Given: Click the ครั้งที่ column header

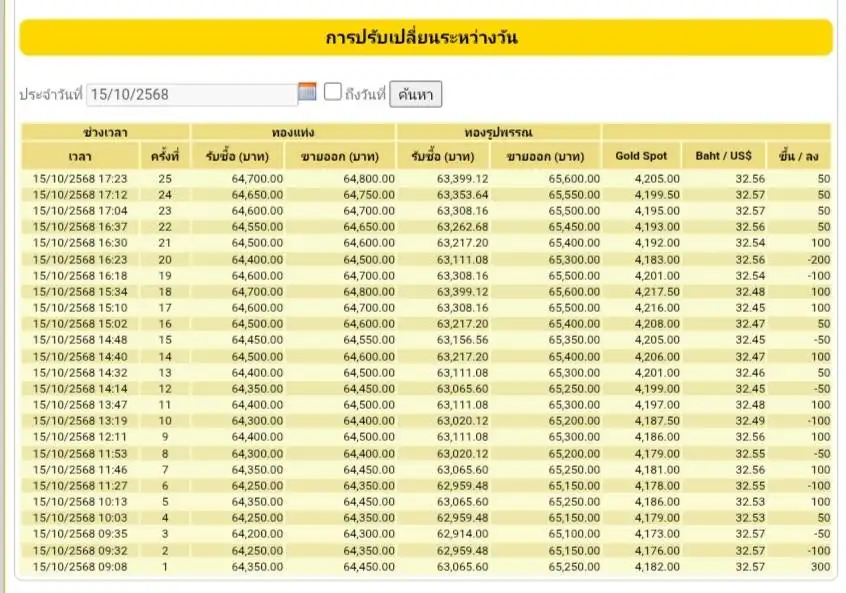Looking at the screenshot, I should 164,156.
